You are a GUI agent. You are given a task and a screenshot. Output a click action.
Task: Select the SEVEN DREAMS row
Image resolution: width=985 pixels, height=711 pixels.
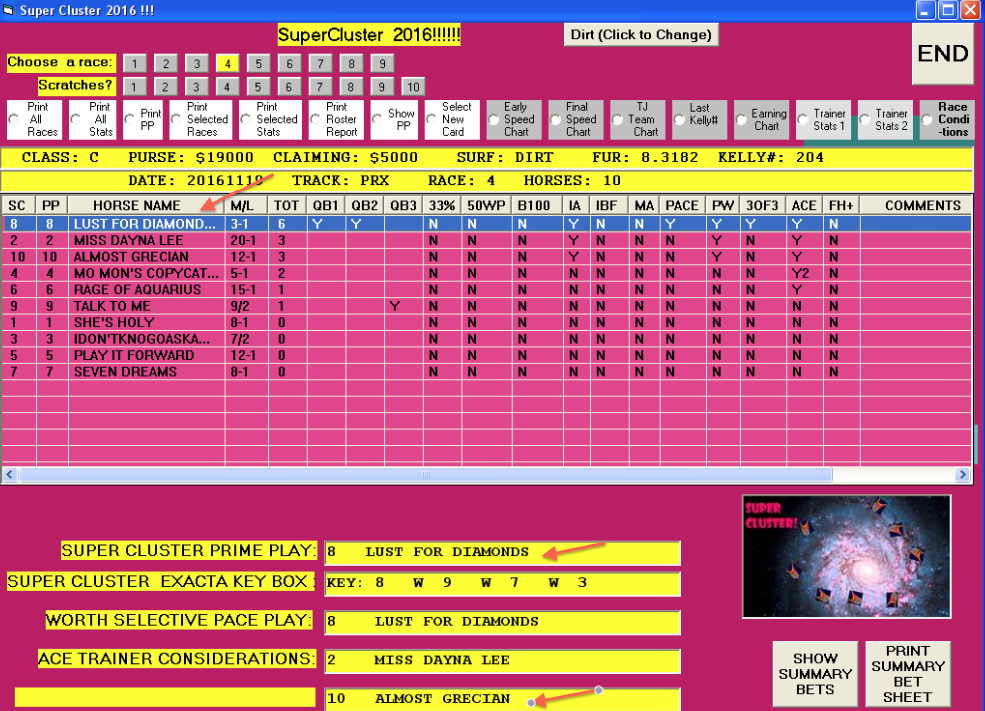[487, 372]
